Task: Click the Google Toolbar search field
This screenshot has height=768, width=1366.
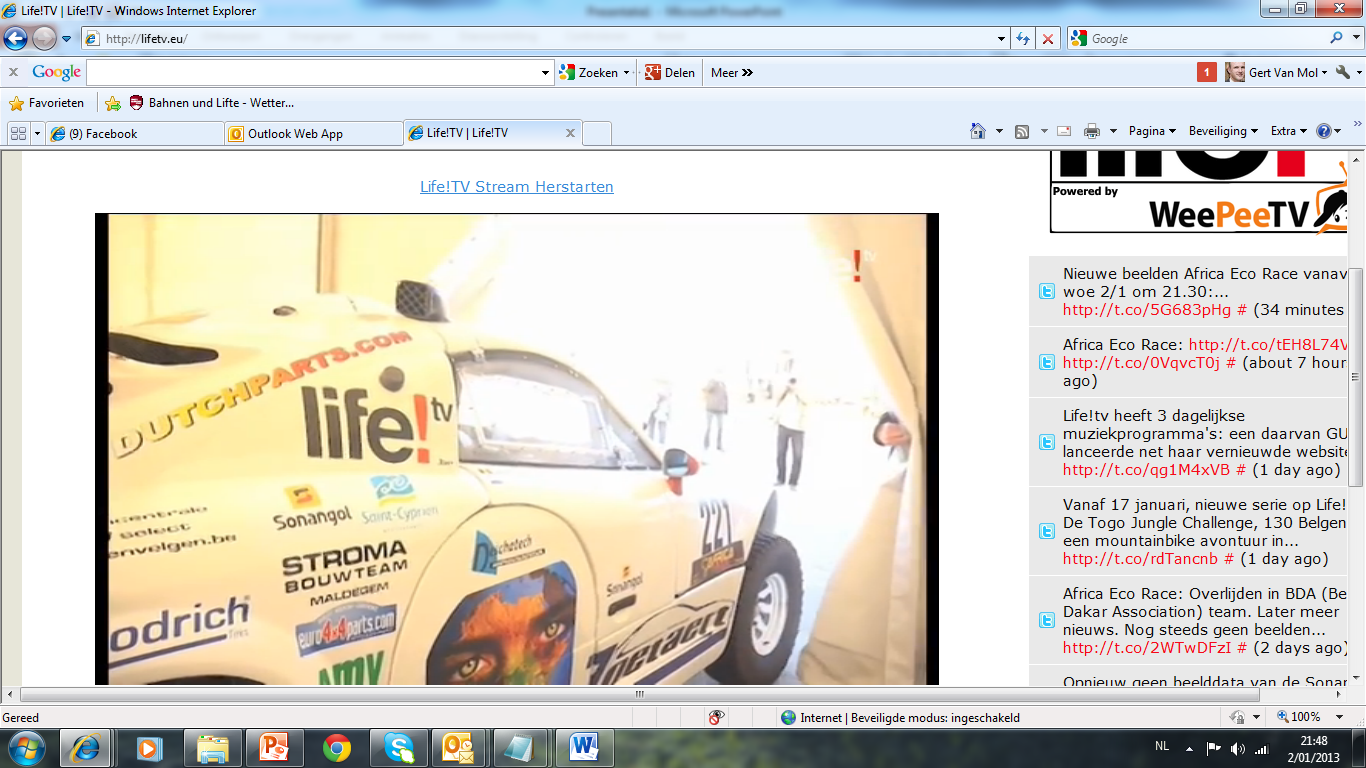Action: tap(313, 72)
